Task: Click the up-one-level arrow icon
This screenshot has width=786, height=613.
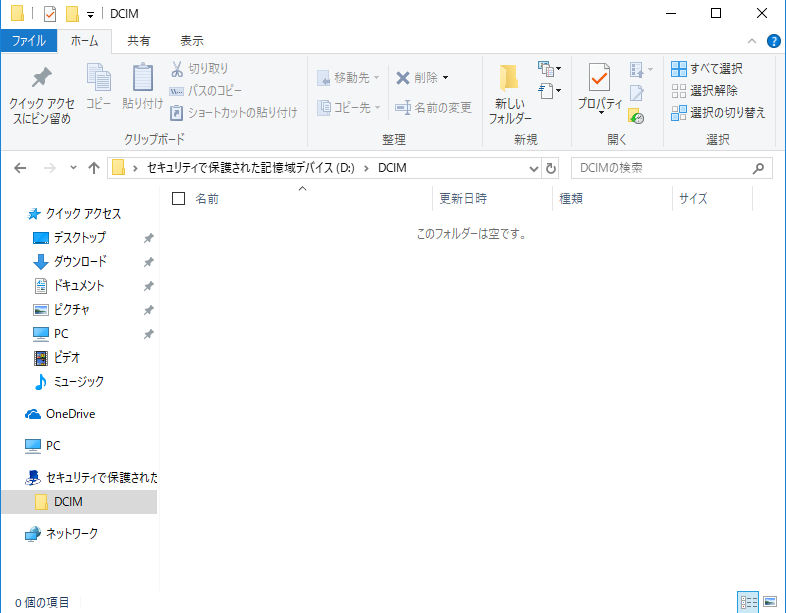Action: (93, 168)
